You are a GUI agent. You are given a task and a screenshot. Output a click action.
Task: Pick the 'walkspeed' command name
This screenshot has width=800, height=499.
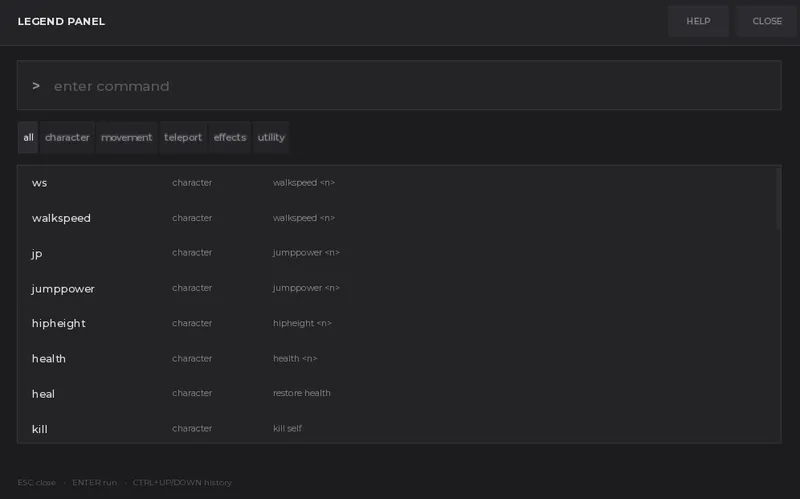(x=61, y=218)
